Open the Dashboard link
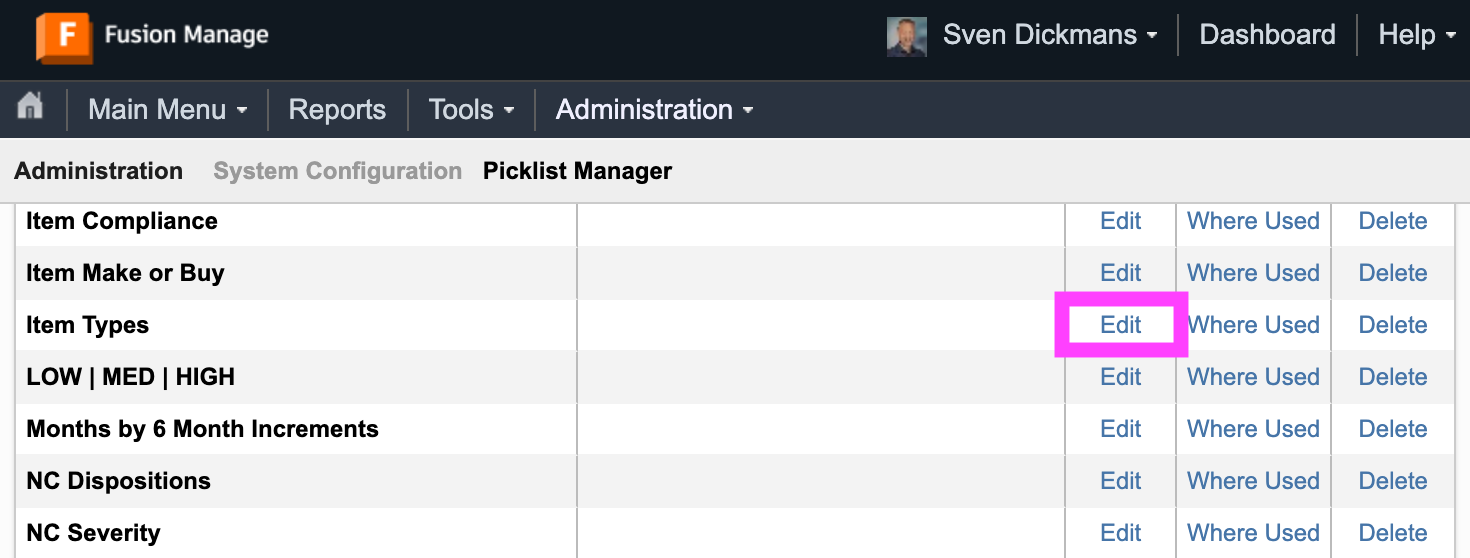 [1267, 35]
